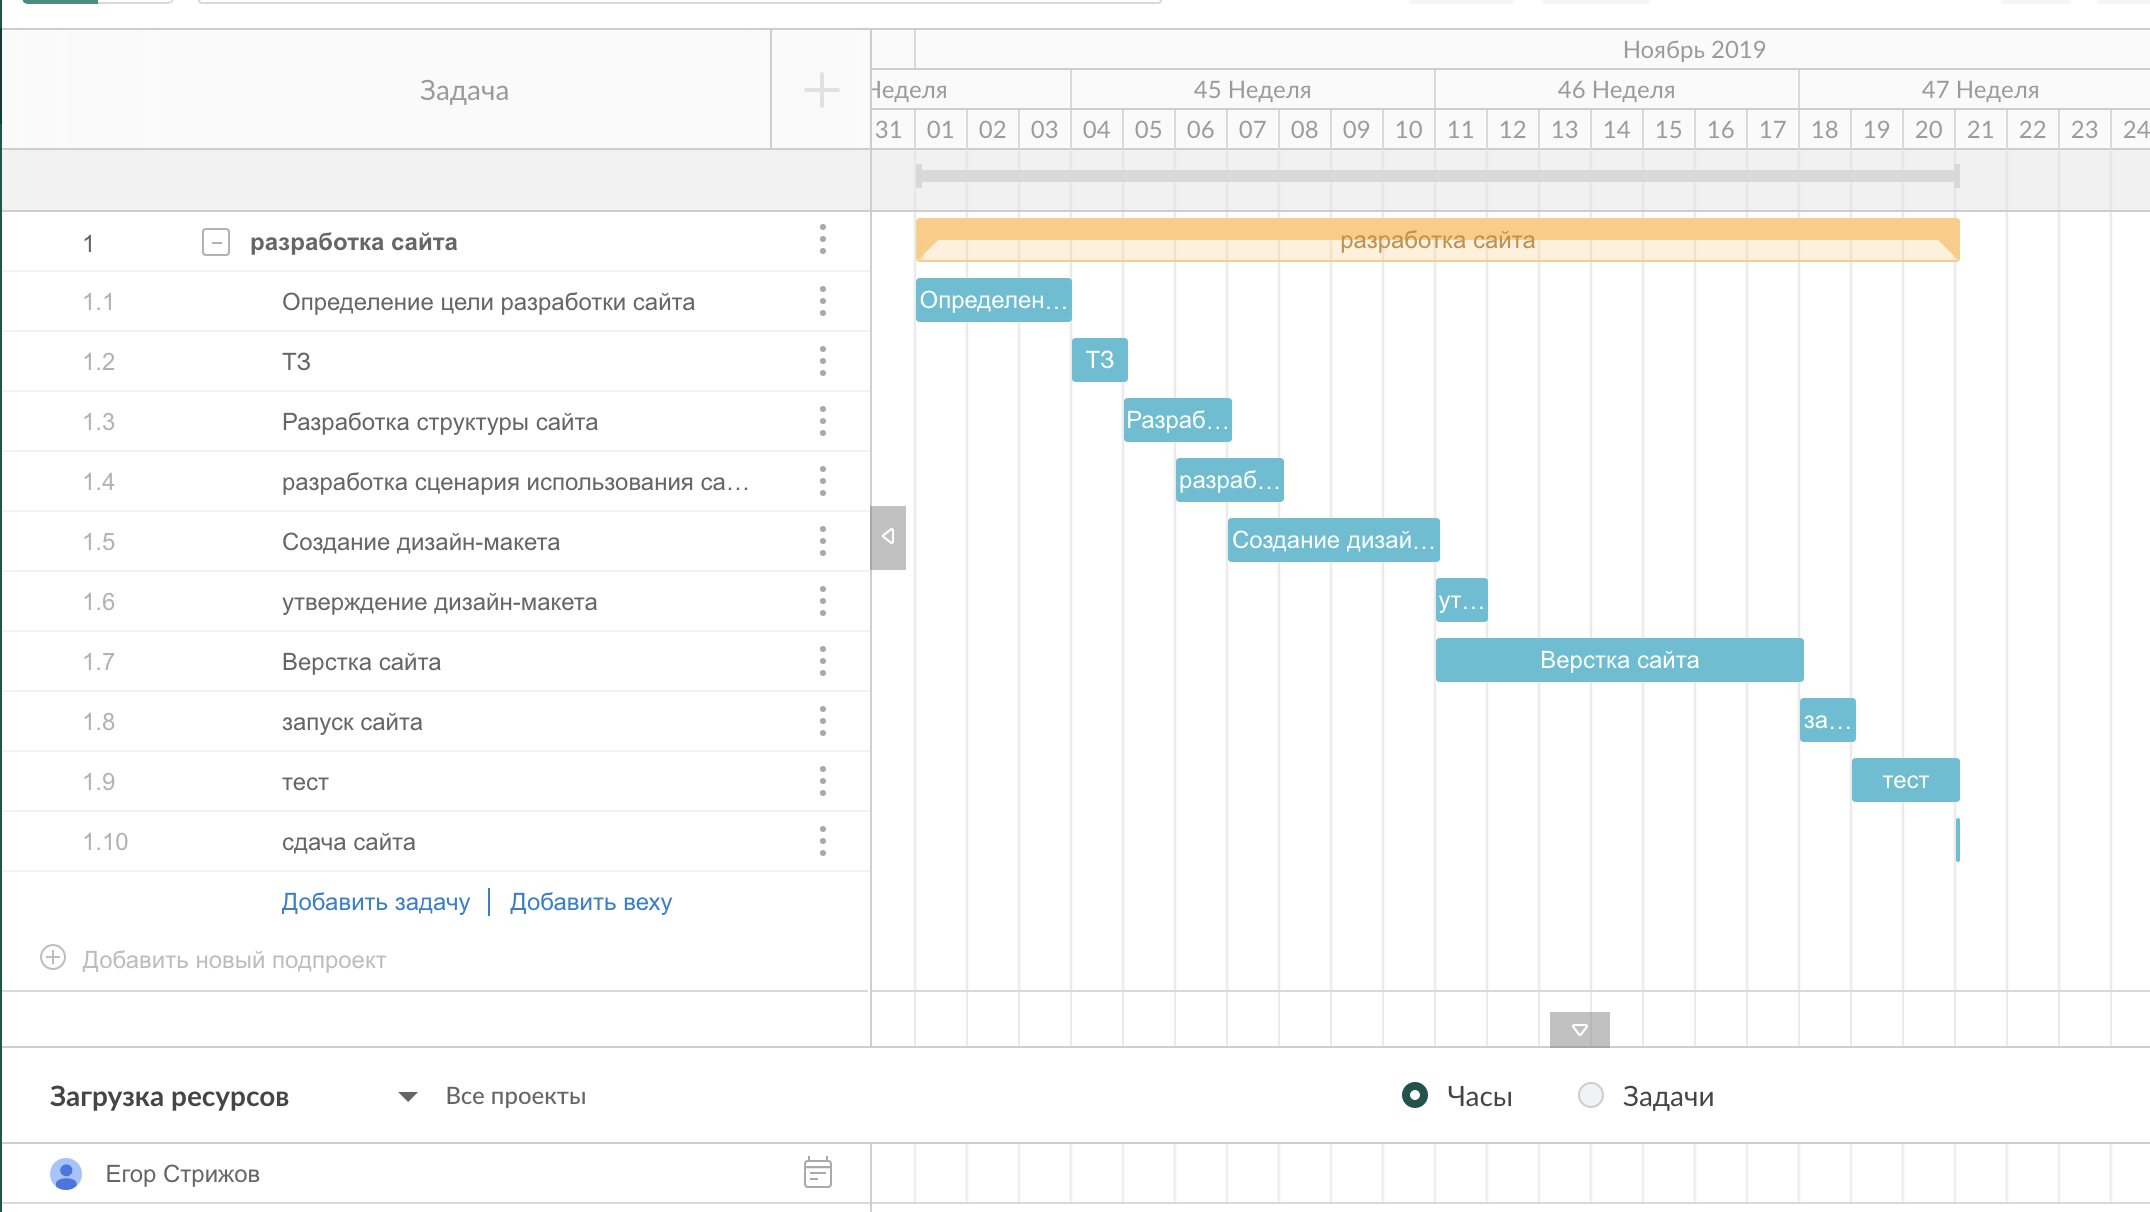Open the Загрузка ресурсов dropdown arrow
Viewport: 2150px width, 1212px height.
coord(407,1097)
